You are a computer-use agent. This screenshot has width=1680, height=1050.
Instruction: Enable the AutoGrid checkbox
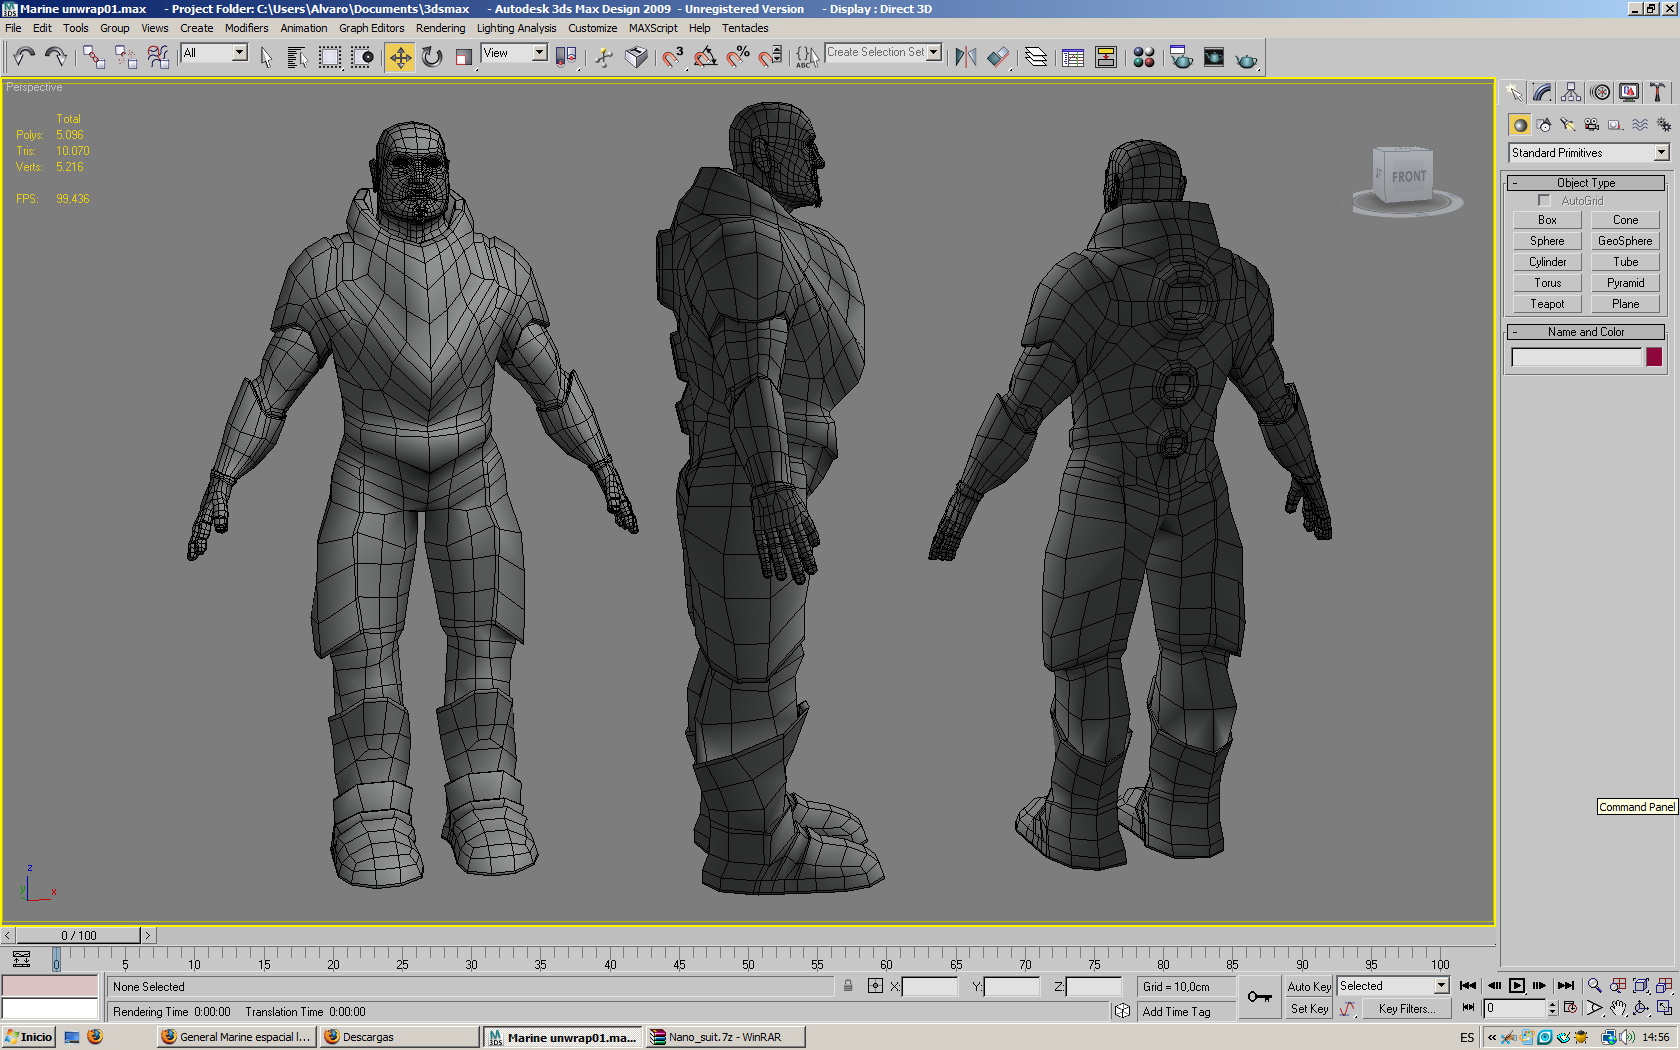[1545, 201]
